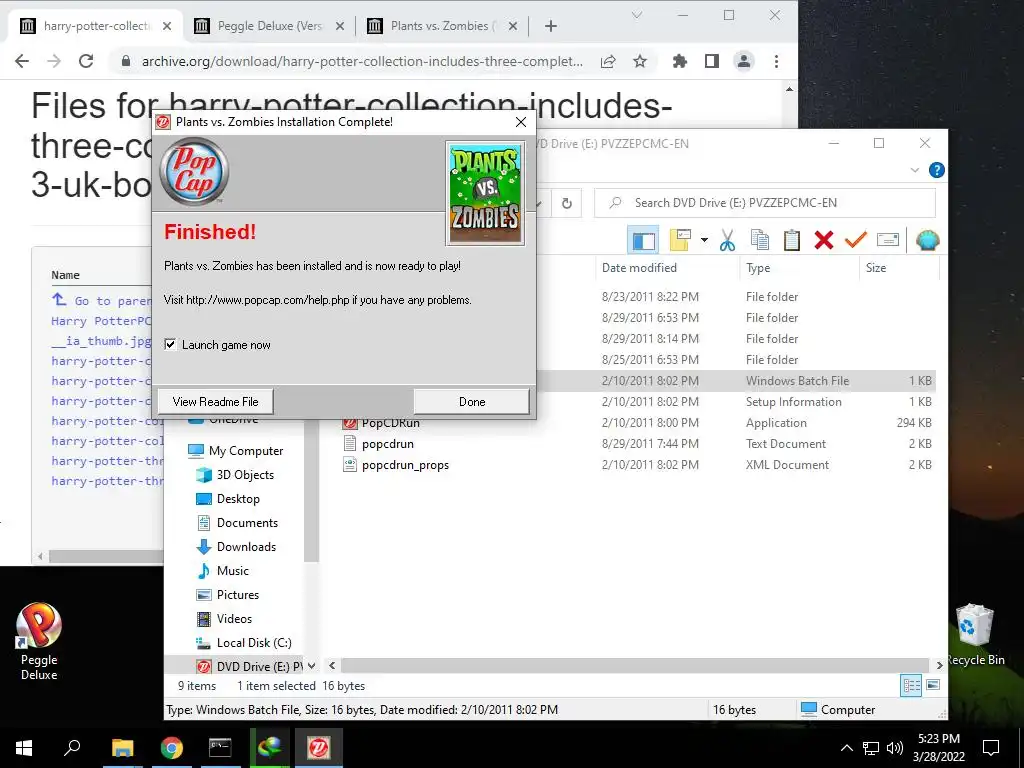1024x768 pixels.
Task: Bookmark the page with star icon
Action: click(640, 61)
